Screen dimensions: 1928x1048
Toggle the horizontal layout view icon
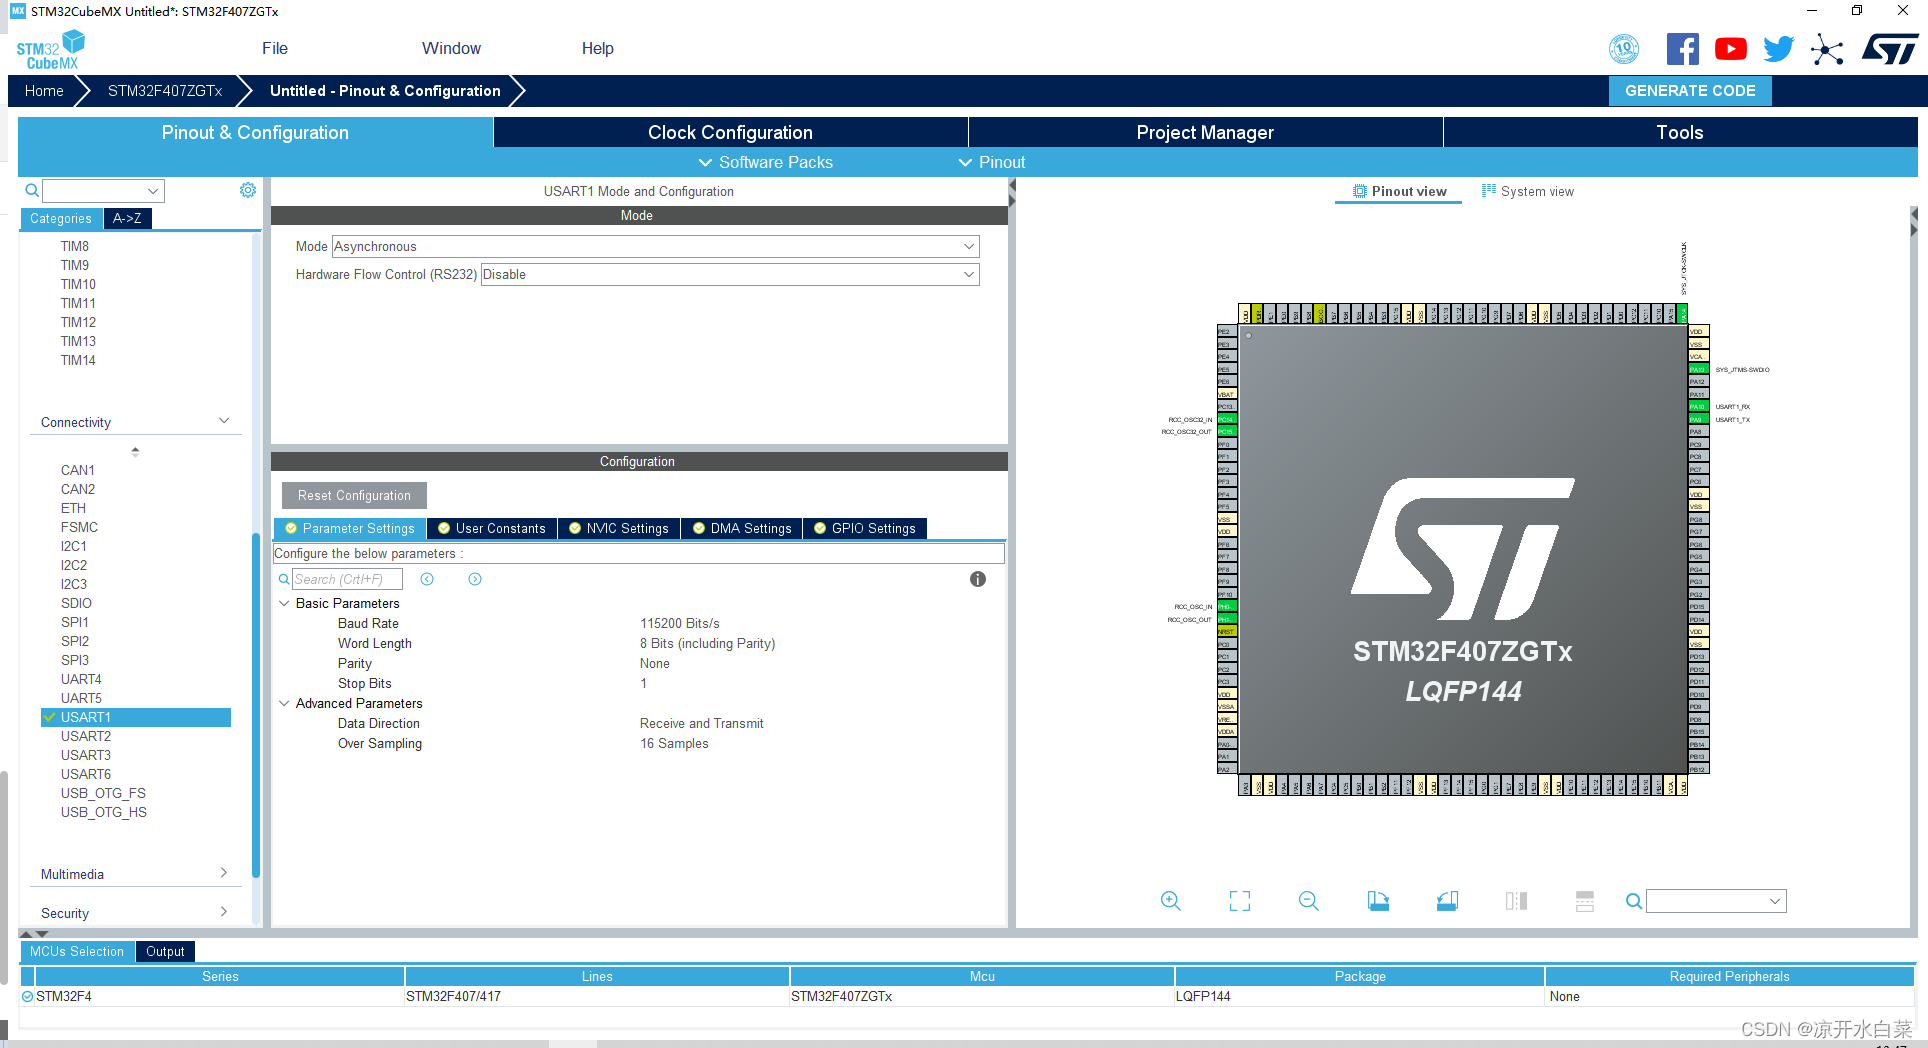coord(1585,901)
